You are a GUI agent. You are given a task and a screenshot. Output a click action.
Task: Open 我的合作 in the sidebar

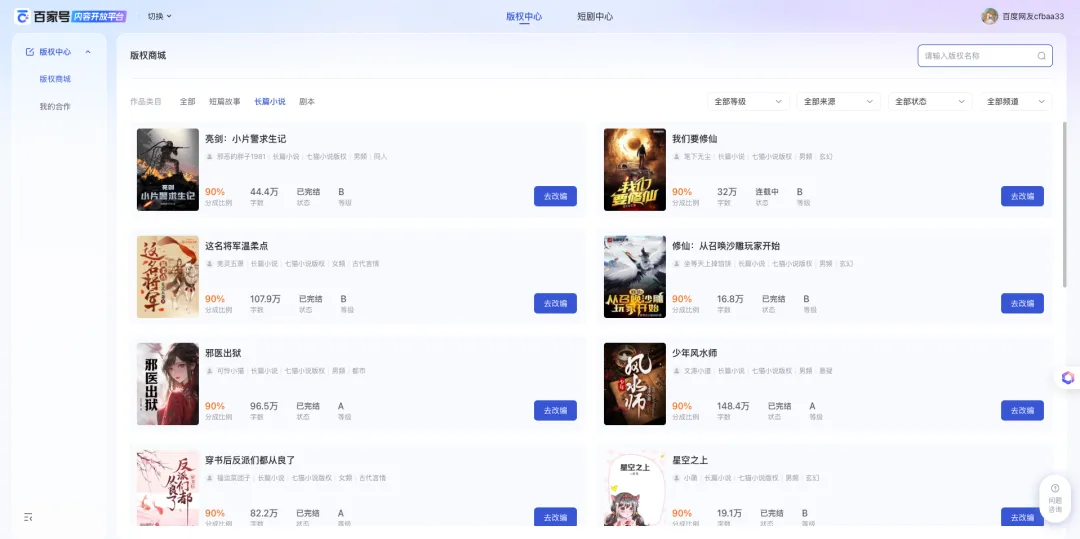[55, 106]
